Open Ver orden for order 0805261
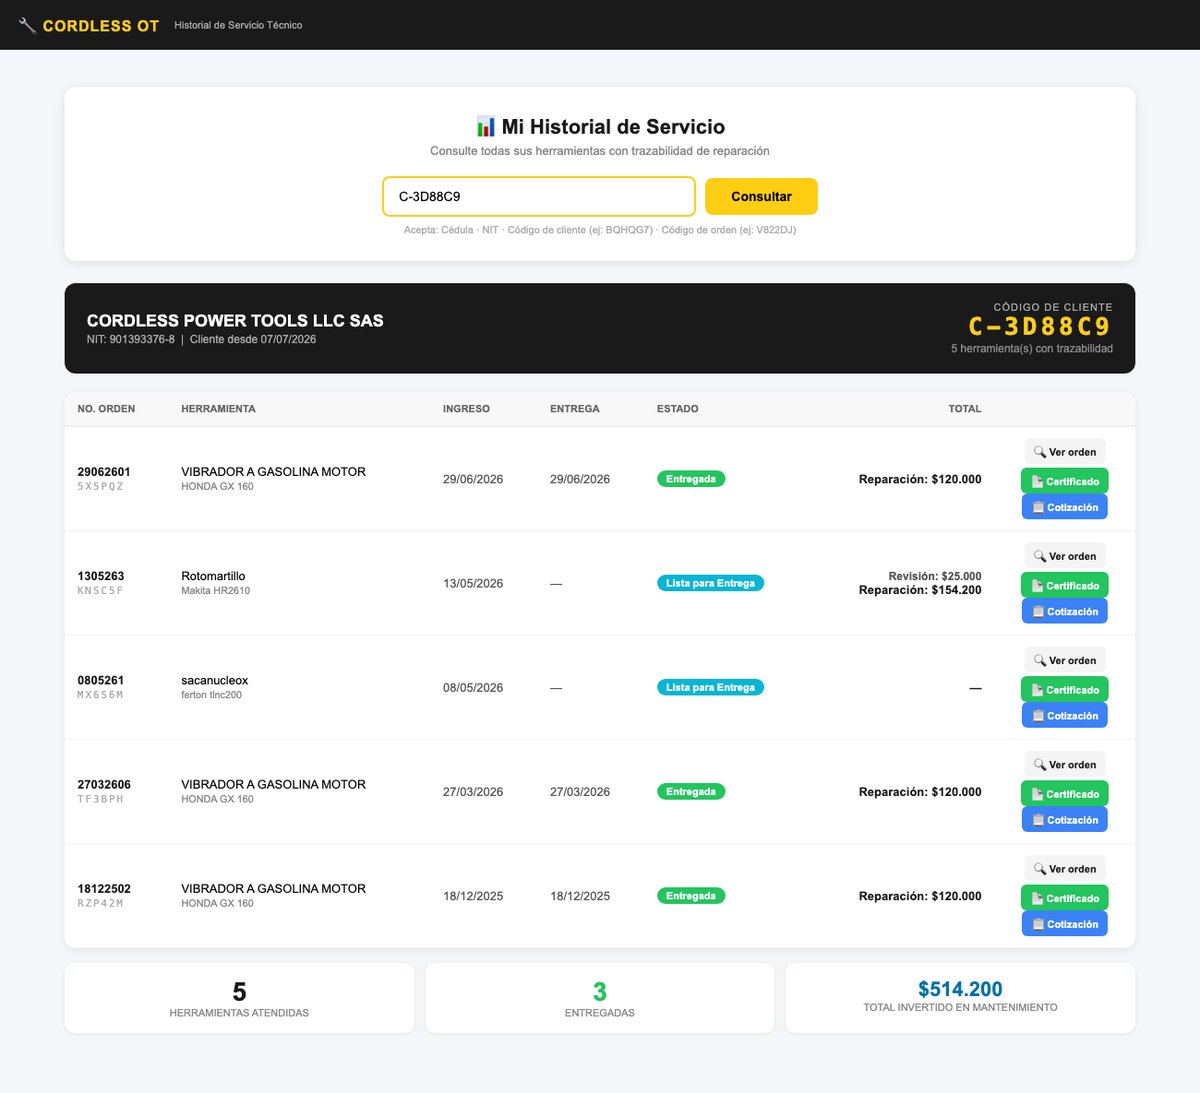Image resolution: width=1200 pixels, height=1093 pixels. [x=1065, y=660]
